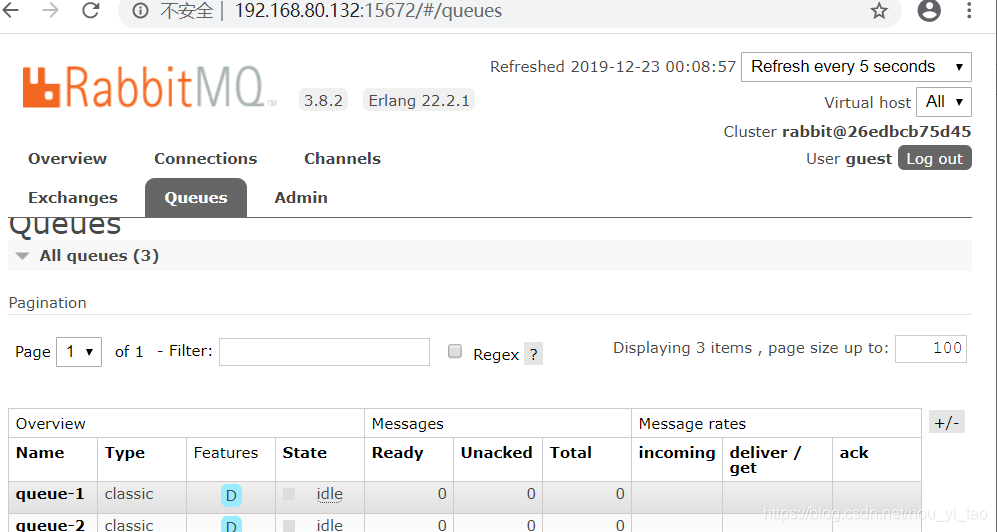Sort by the Total column header
997x532 pixels.
click(570, 453)
